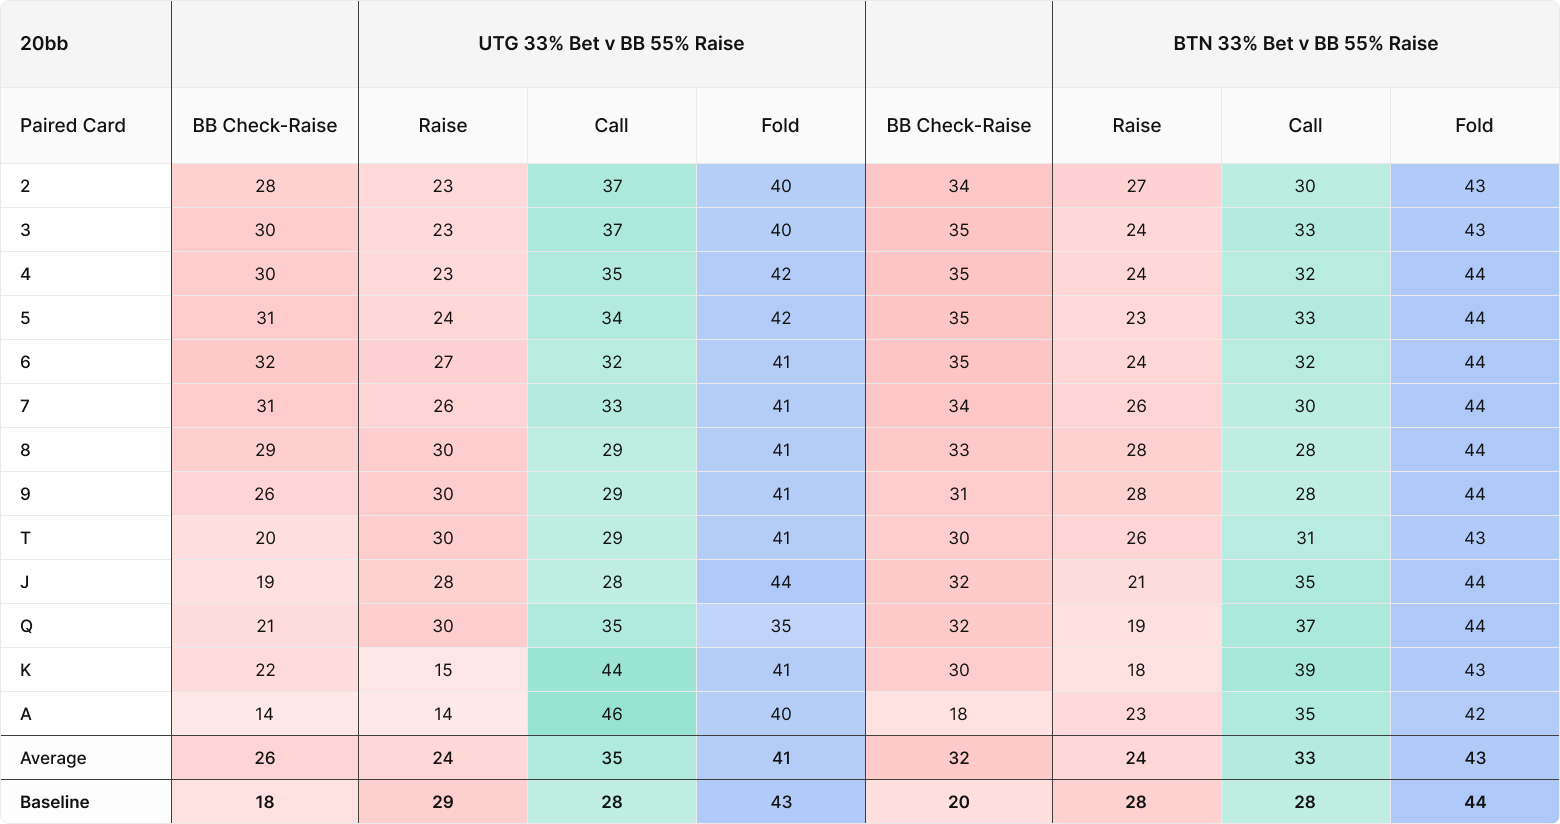Viewport: 1560px width, 824px height.
Task: Click the paired card K row label
Action: pos(26,670)
